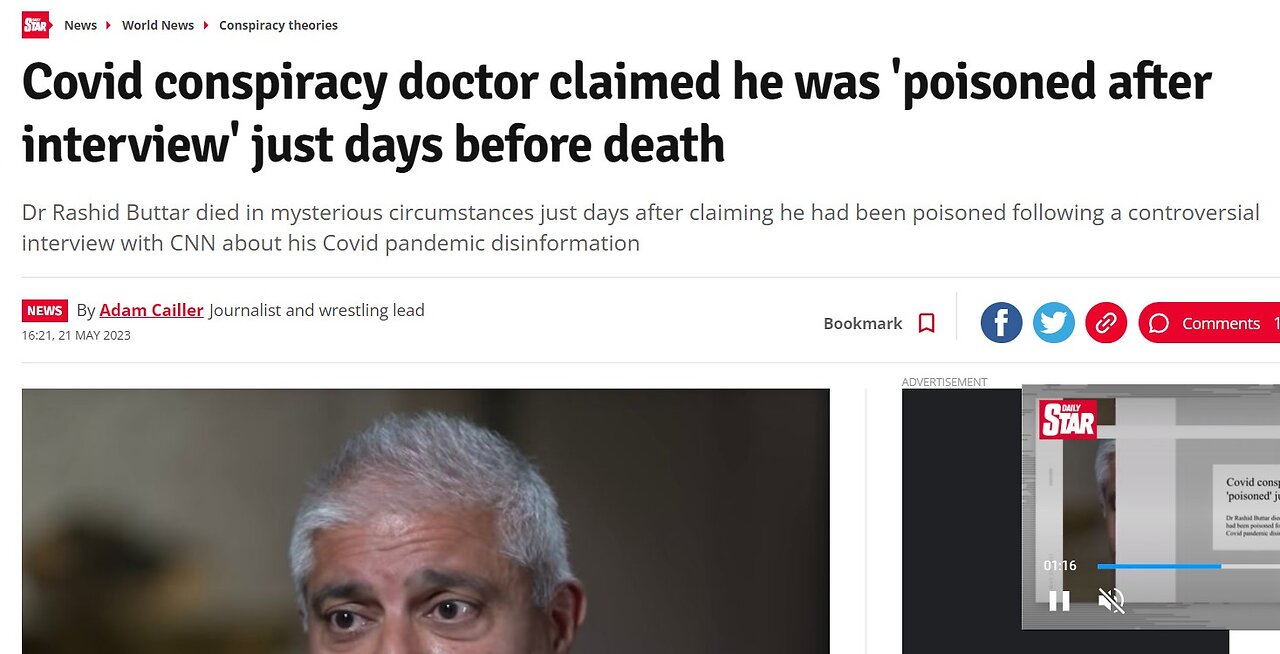Screen dimensions: 1280x654
Task: Seek along the video progress bar
Action: pos(1188,566)
